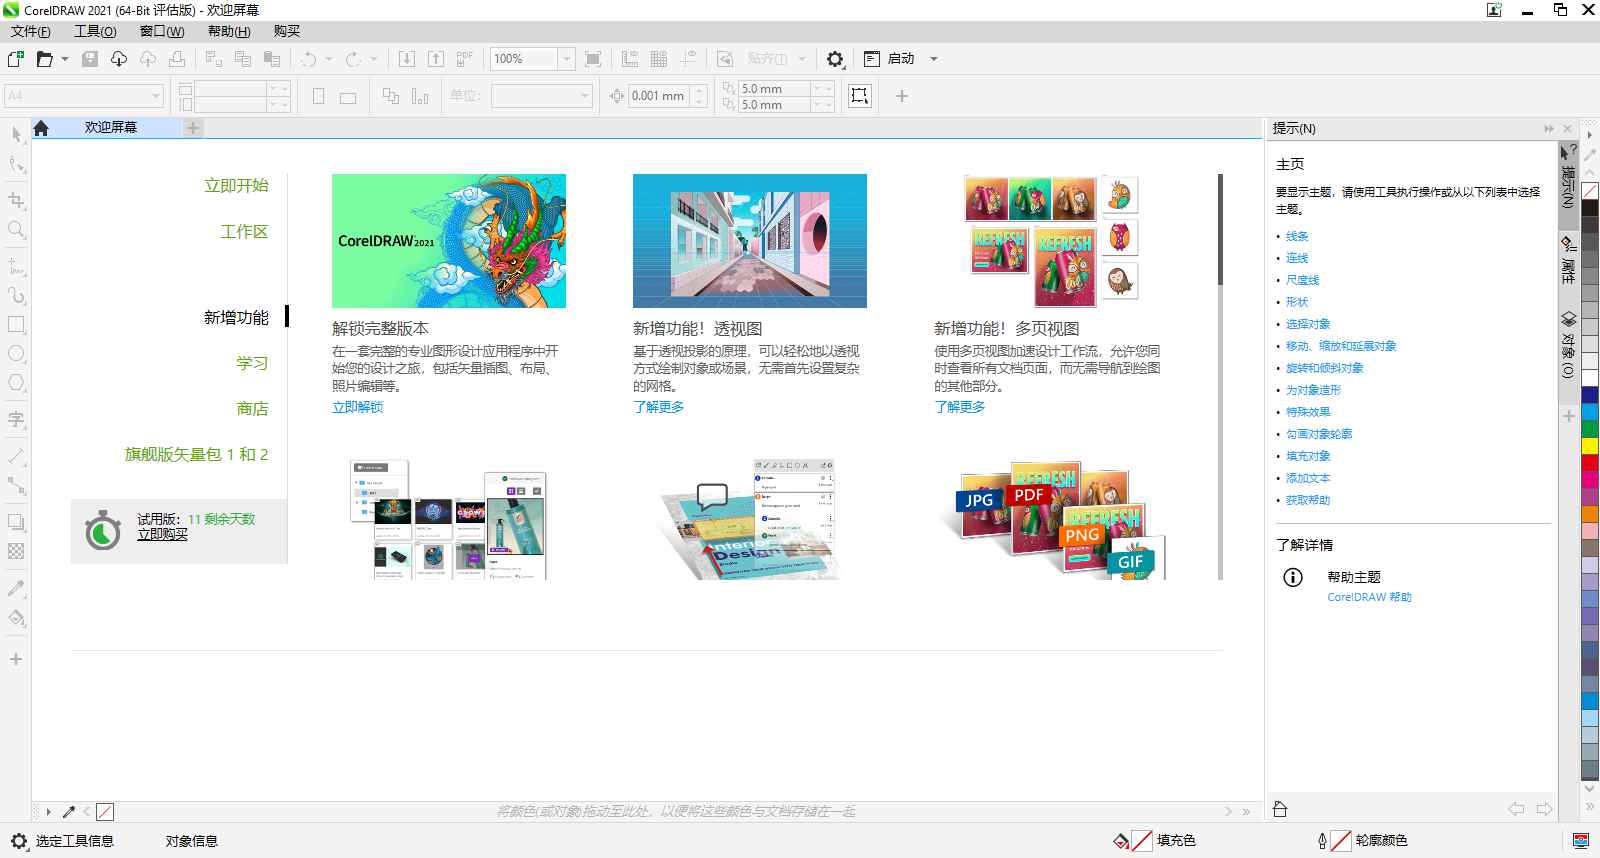1600x858 pixels.
Task: Select the Interactive Fill bucket tool
Action: tap(16, 617)
